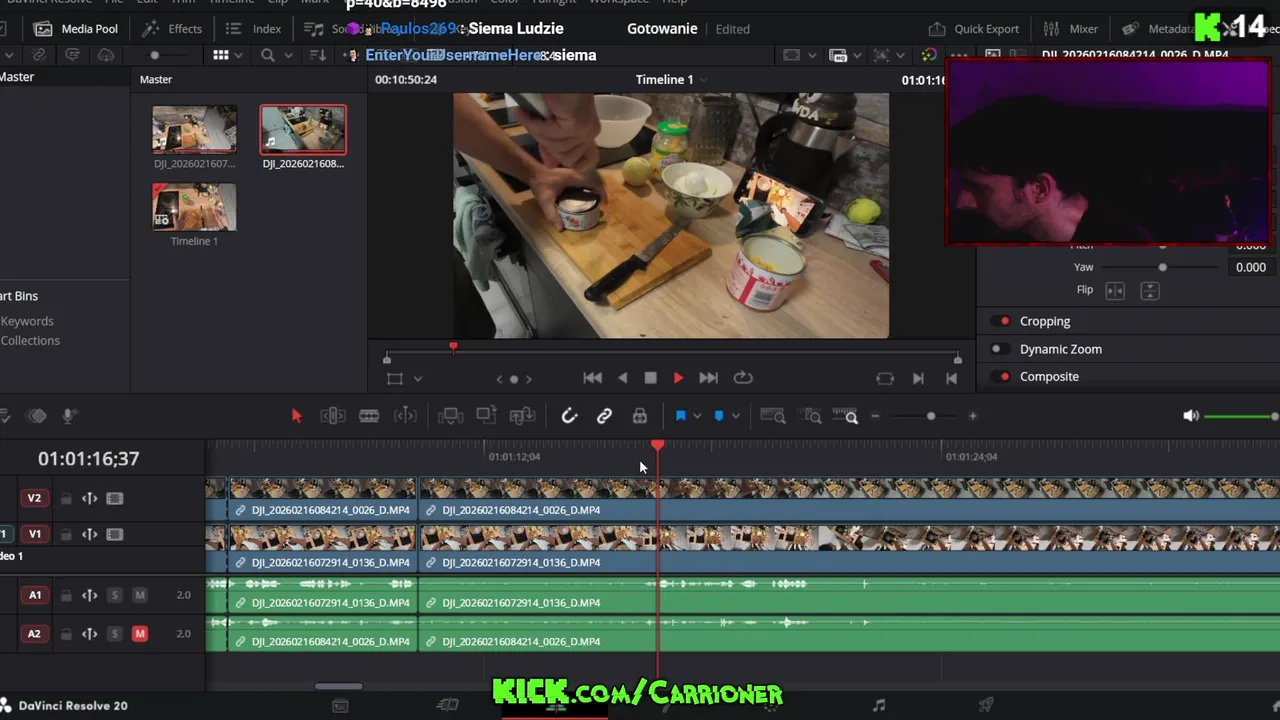Screen dimensions: 1280x720
Task: Open media pool sort order icon
Action: (318, 55)
